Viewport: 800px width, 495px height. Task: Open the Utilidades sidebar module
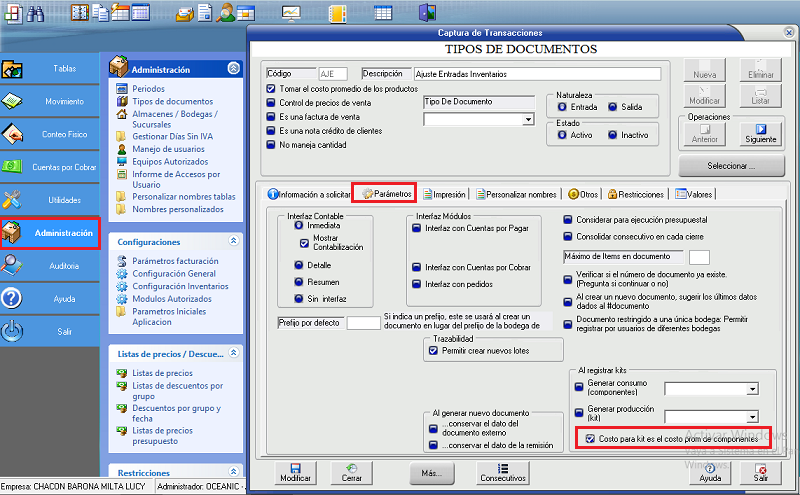50,200
